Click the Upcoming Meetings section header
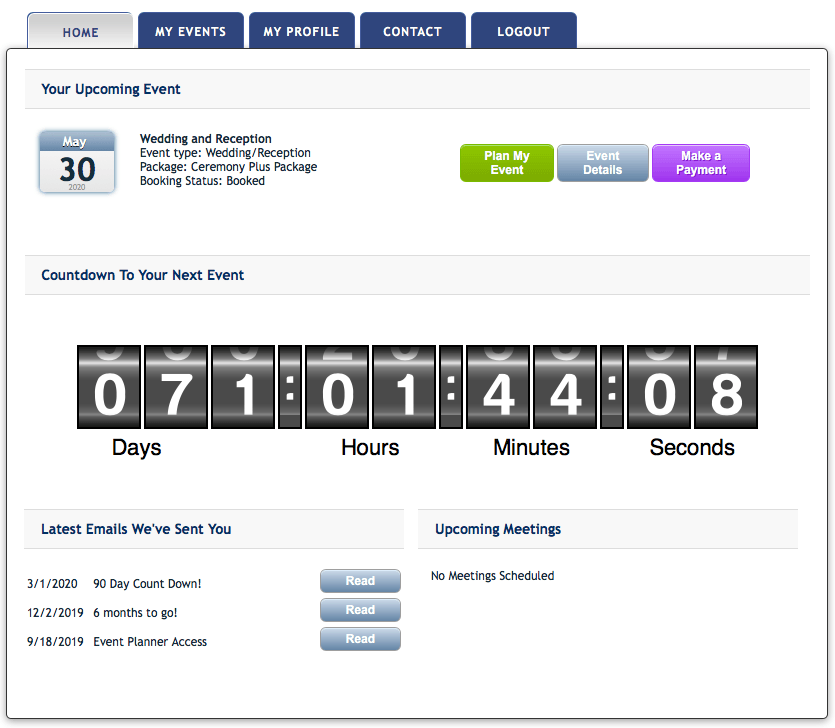 point(491,529)
